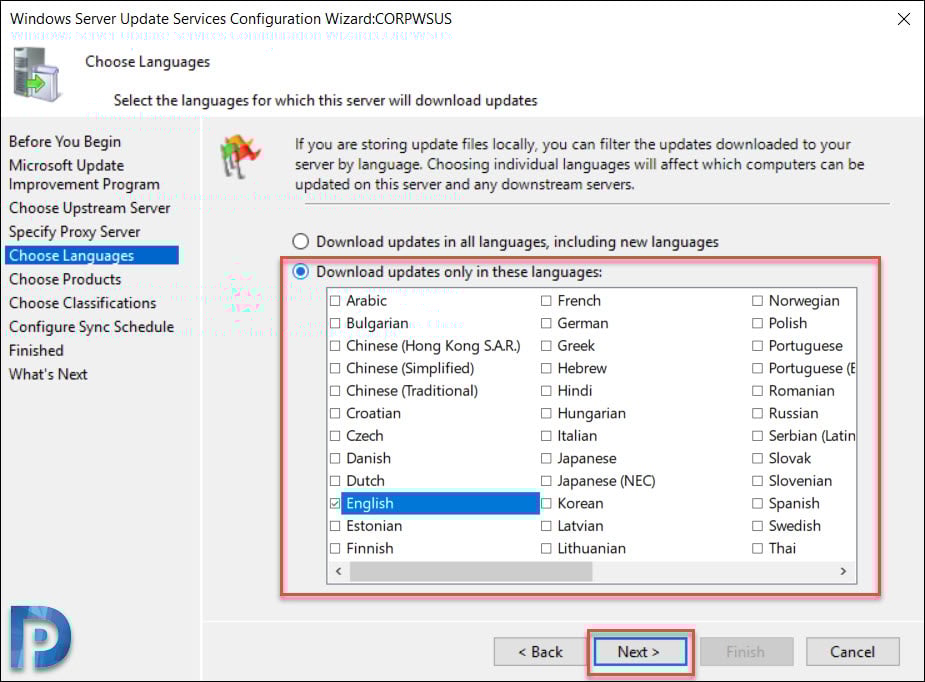Open the Finished step in sidebar

pyautogui.click(x=36, y=350)
